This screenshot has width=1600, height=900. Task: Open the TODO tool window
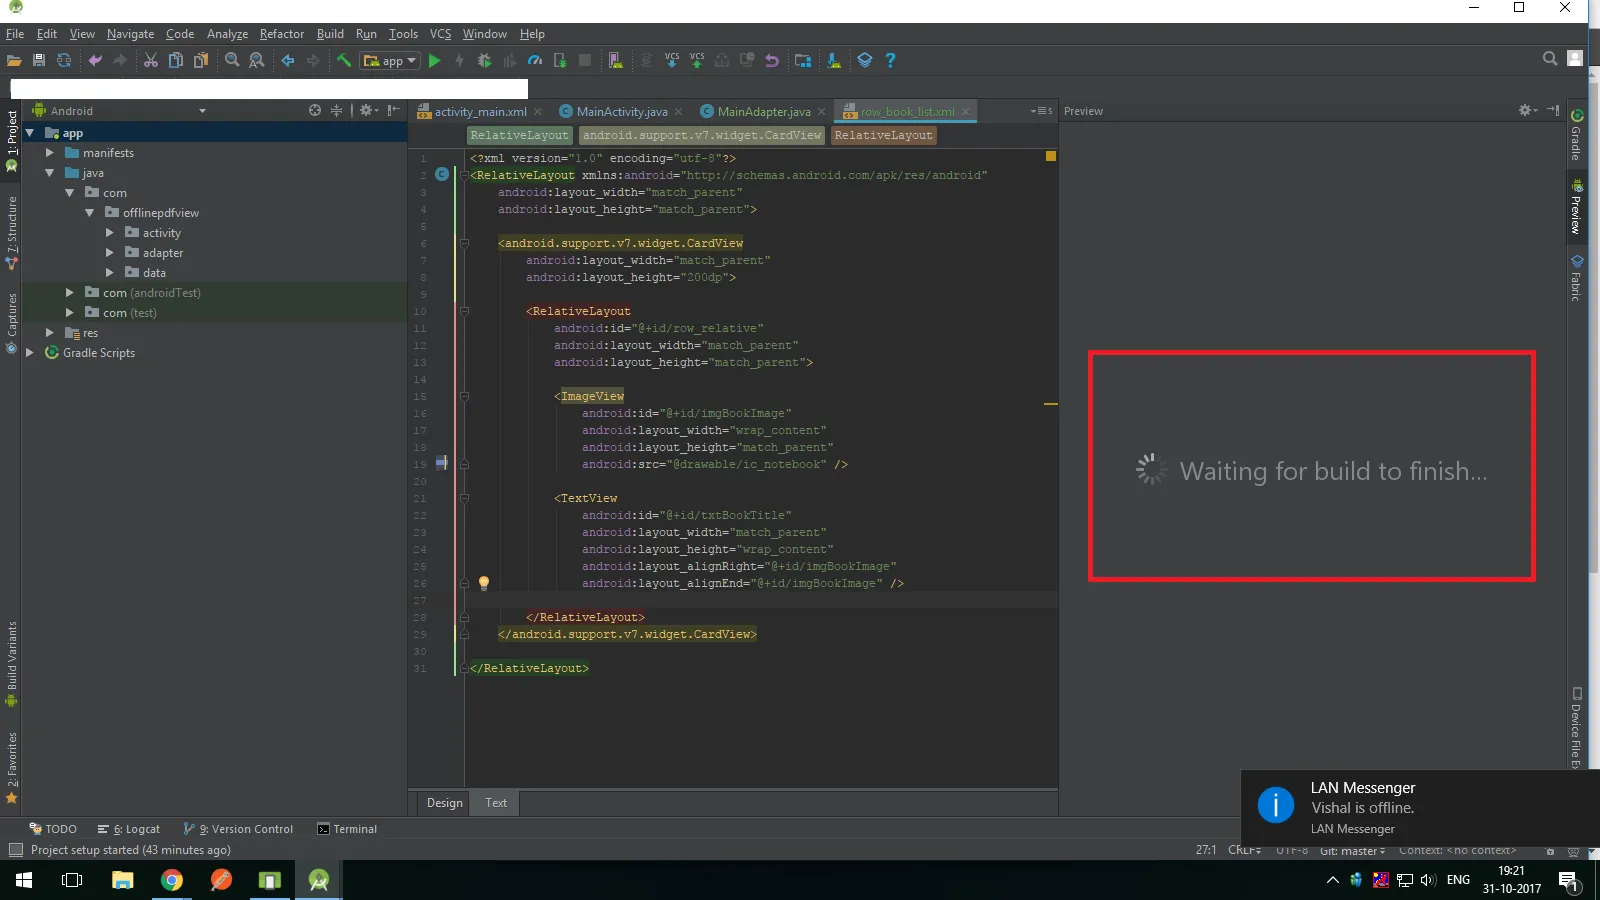(x=53, y=829)
